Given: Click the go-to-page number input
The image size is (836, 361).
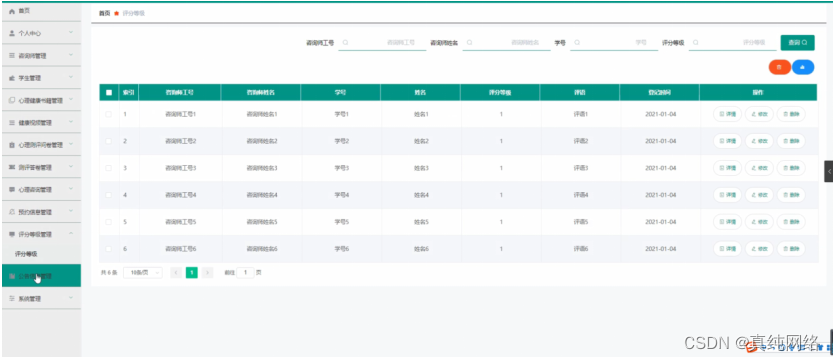Looking at the screenshot, I should click(x=245, y=272).
